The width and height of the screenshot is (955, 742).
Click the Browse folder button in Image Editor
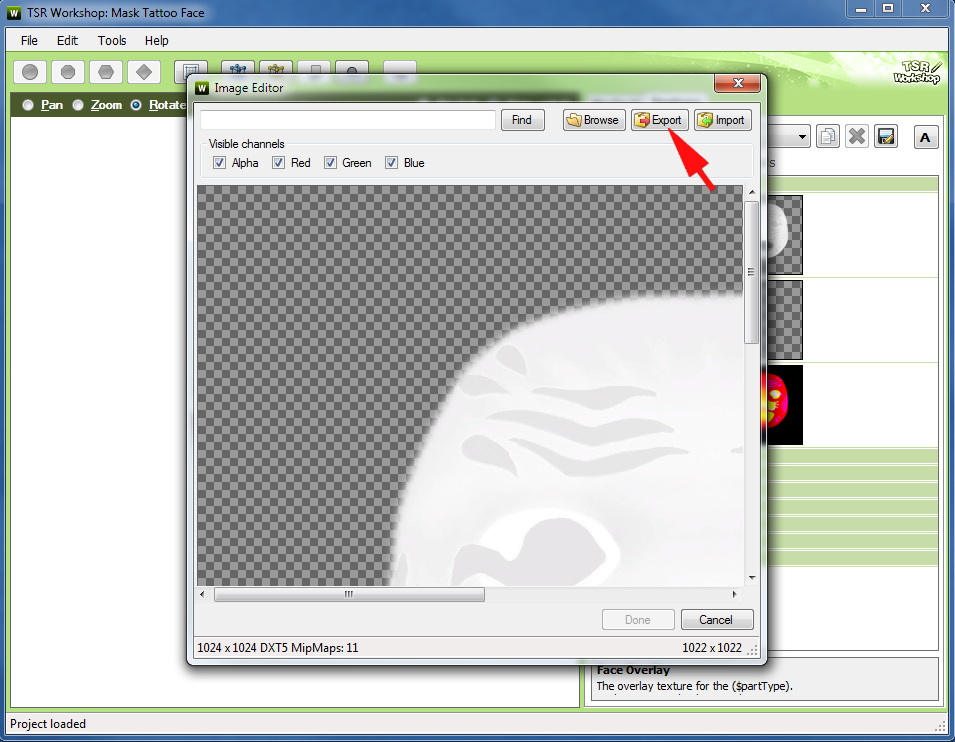(594, 120)
